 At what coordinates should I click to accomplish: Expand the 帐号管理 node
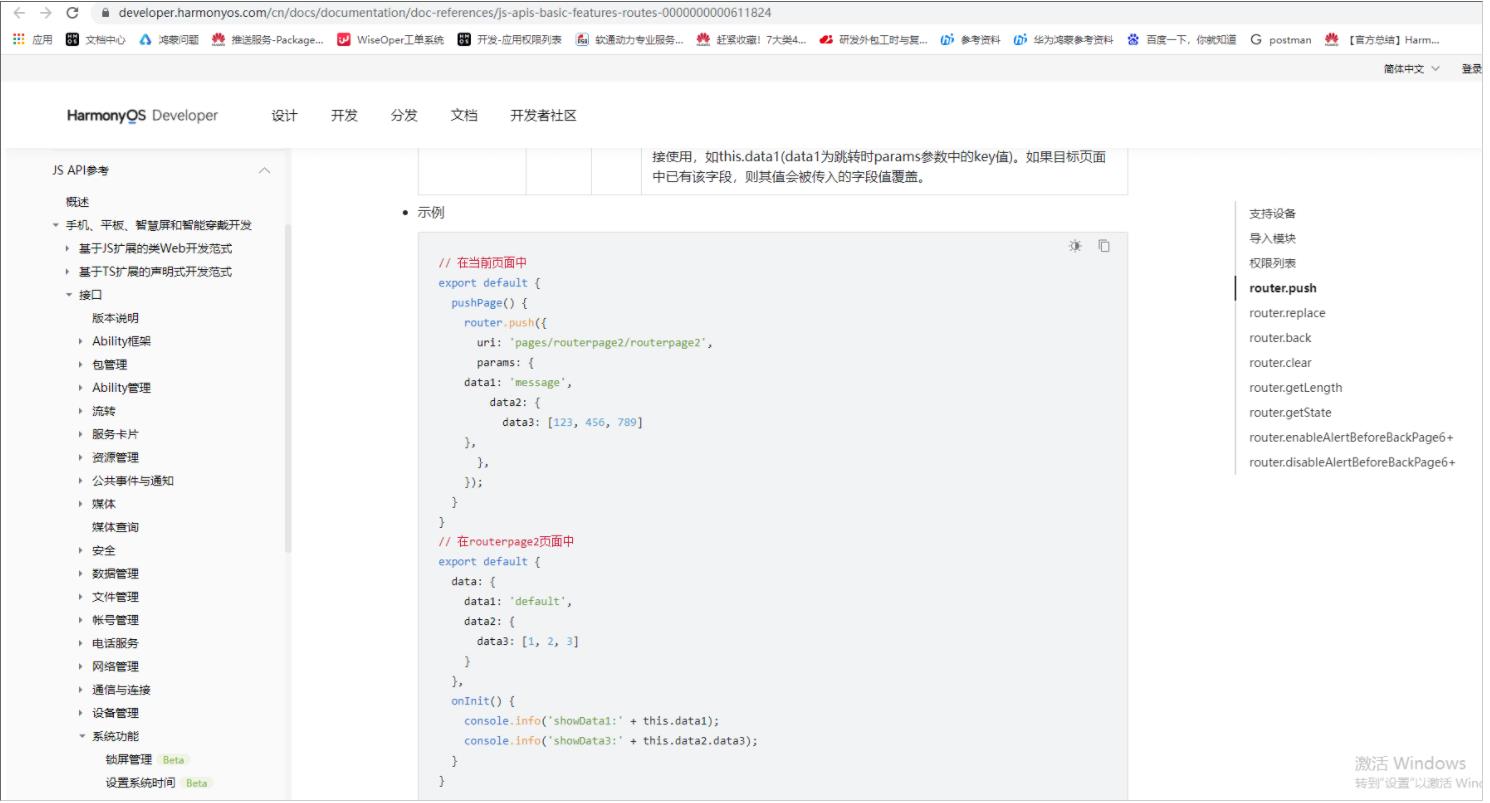[x=81, y=620]
